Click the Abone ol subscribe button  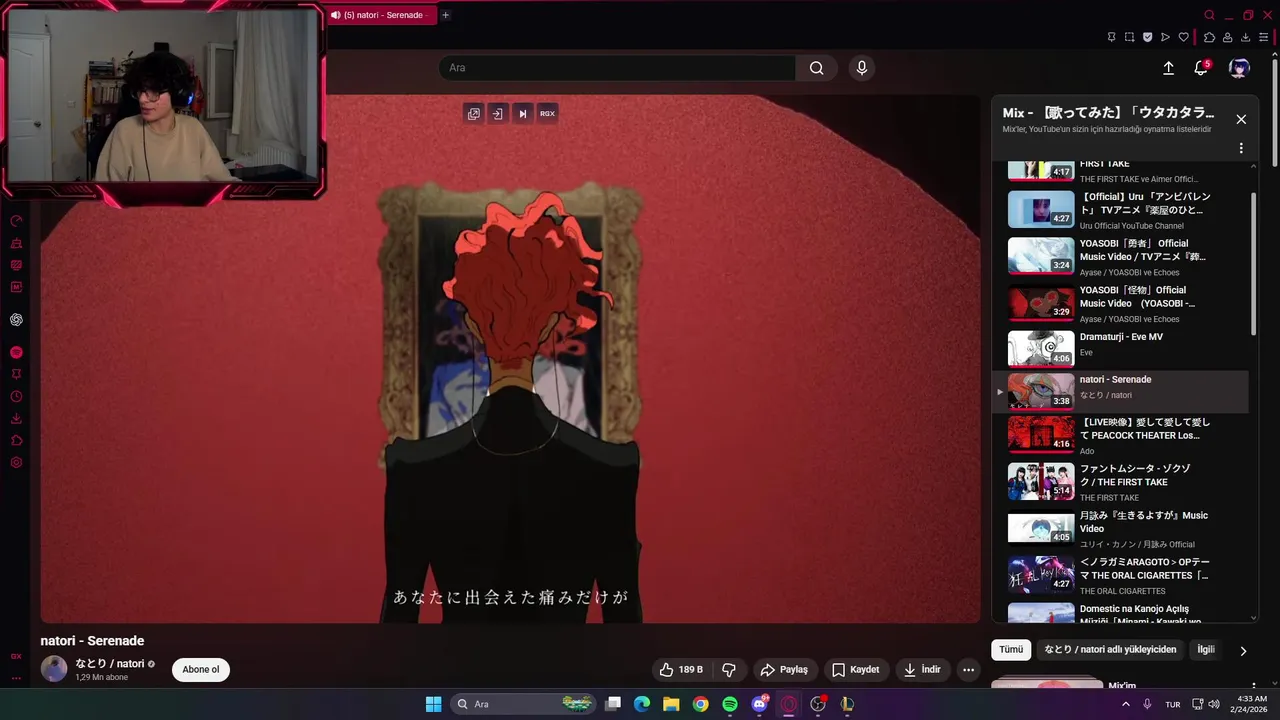201,670
